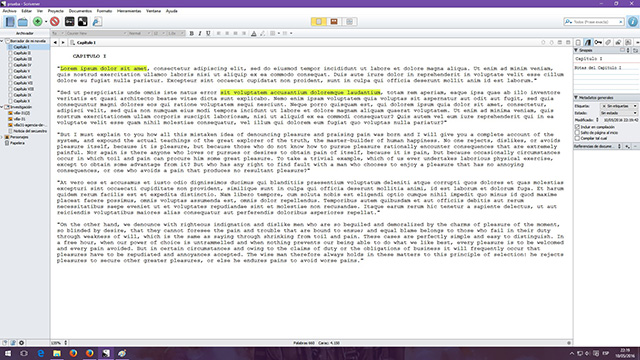Image resolution: width=640 pixels, height=360 pixels.
Task: Change text color icon
Action: pyautogui.click(x=253, y=33)
